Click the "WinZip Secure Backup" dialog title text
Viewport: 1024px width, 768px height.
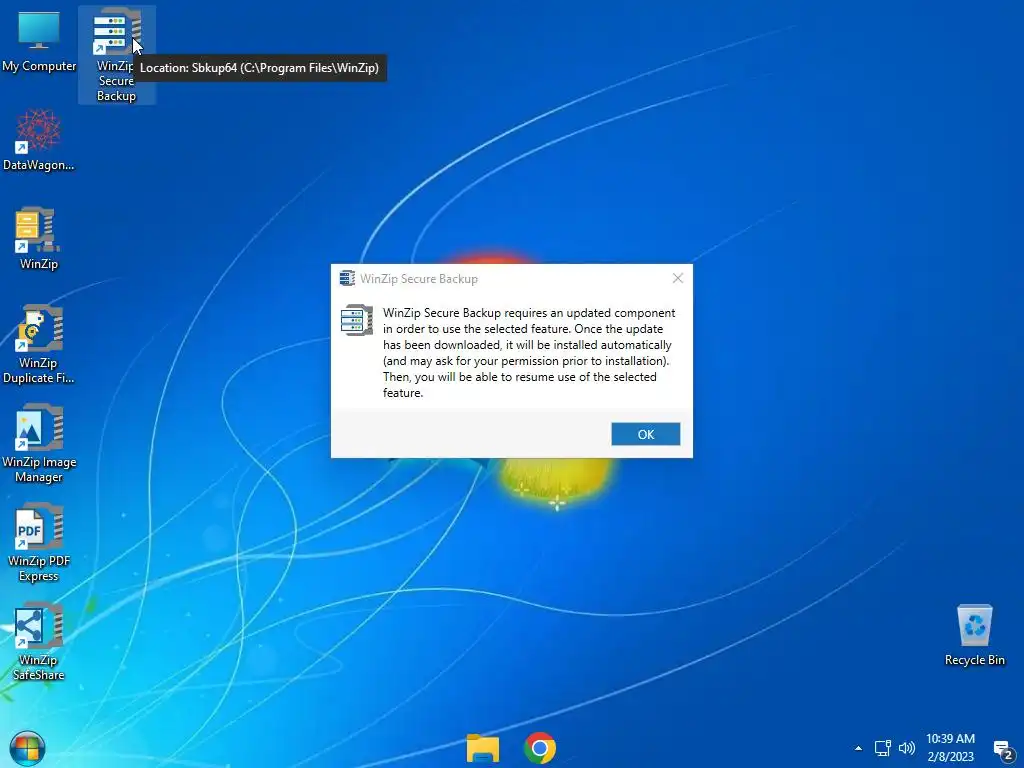[419, 279]
